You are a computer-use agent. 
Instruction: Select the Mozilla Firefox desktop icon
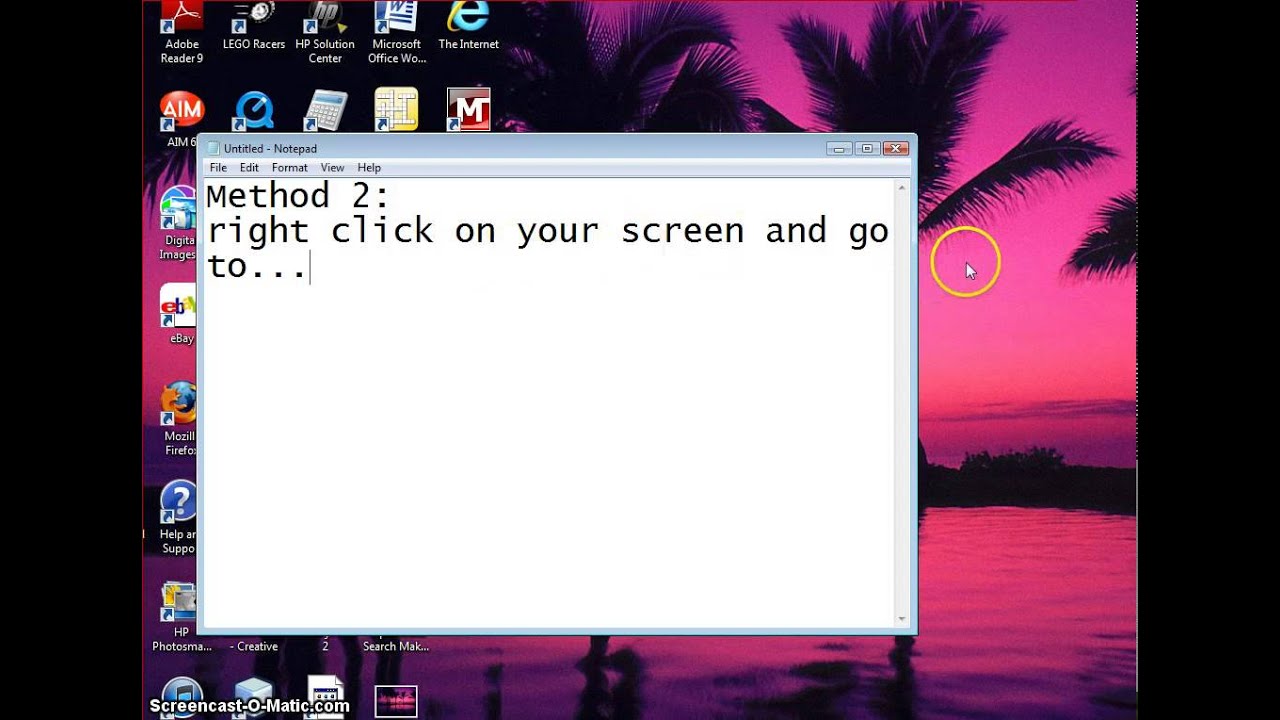coord(180,418)
